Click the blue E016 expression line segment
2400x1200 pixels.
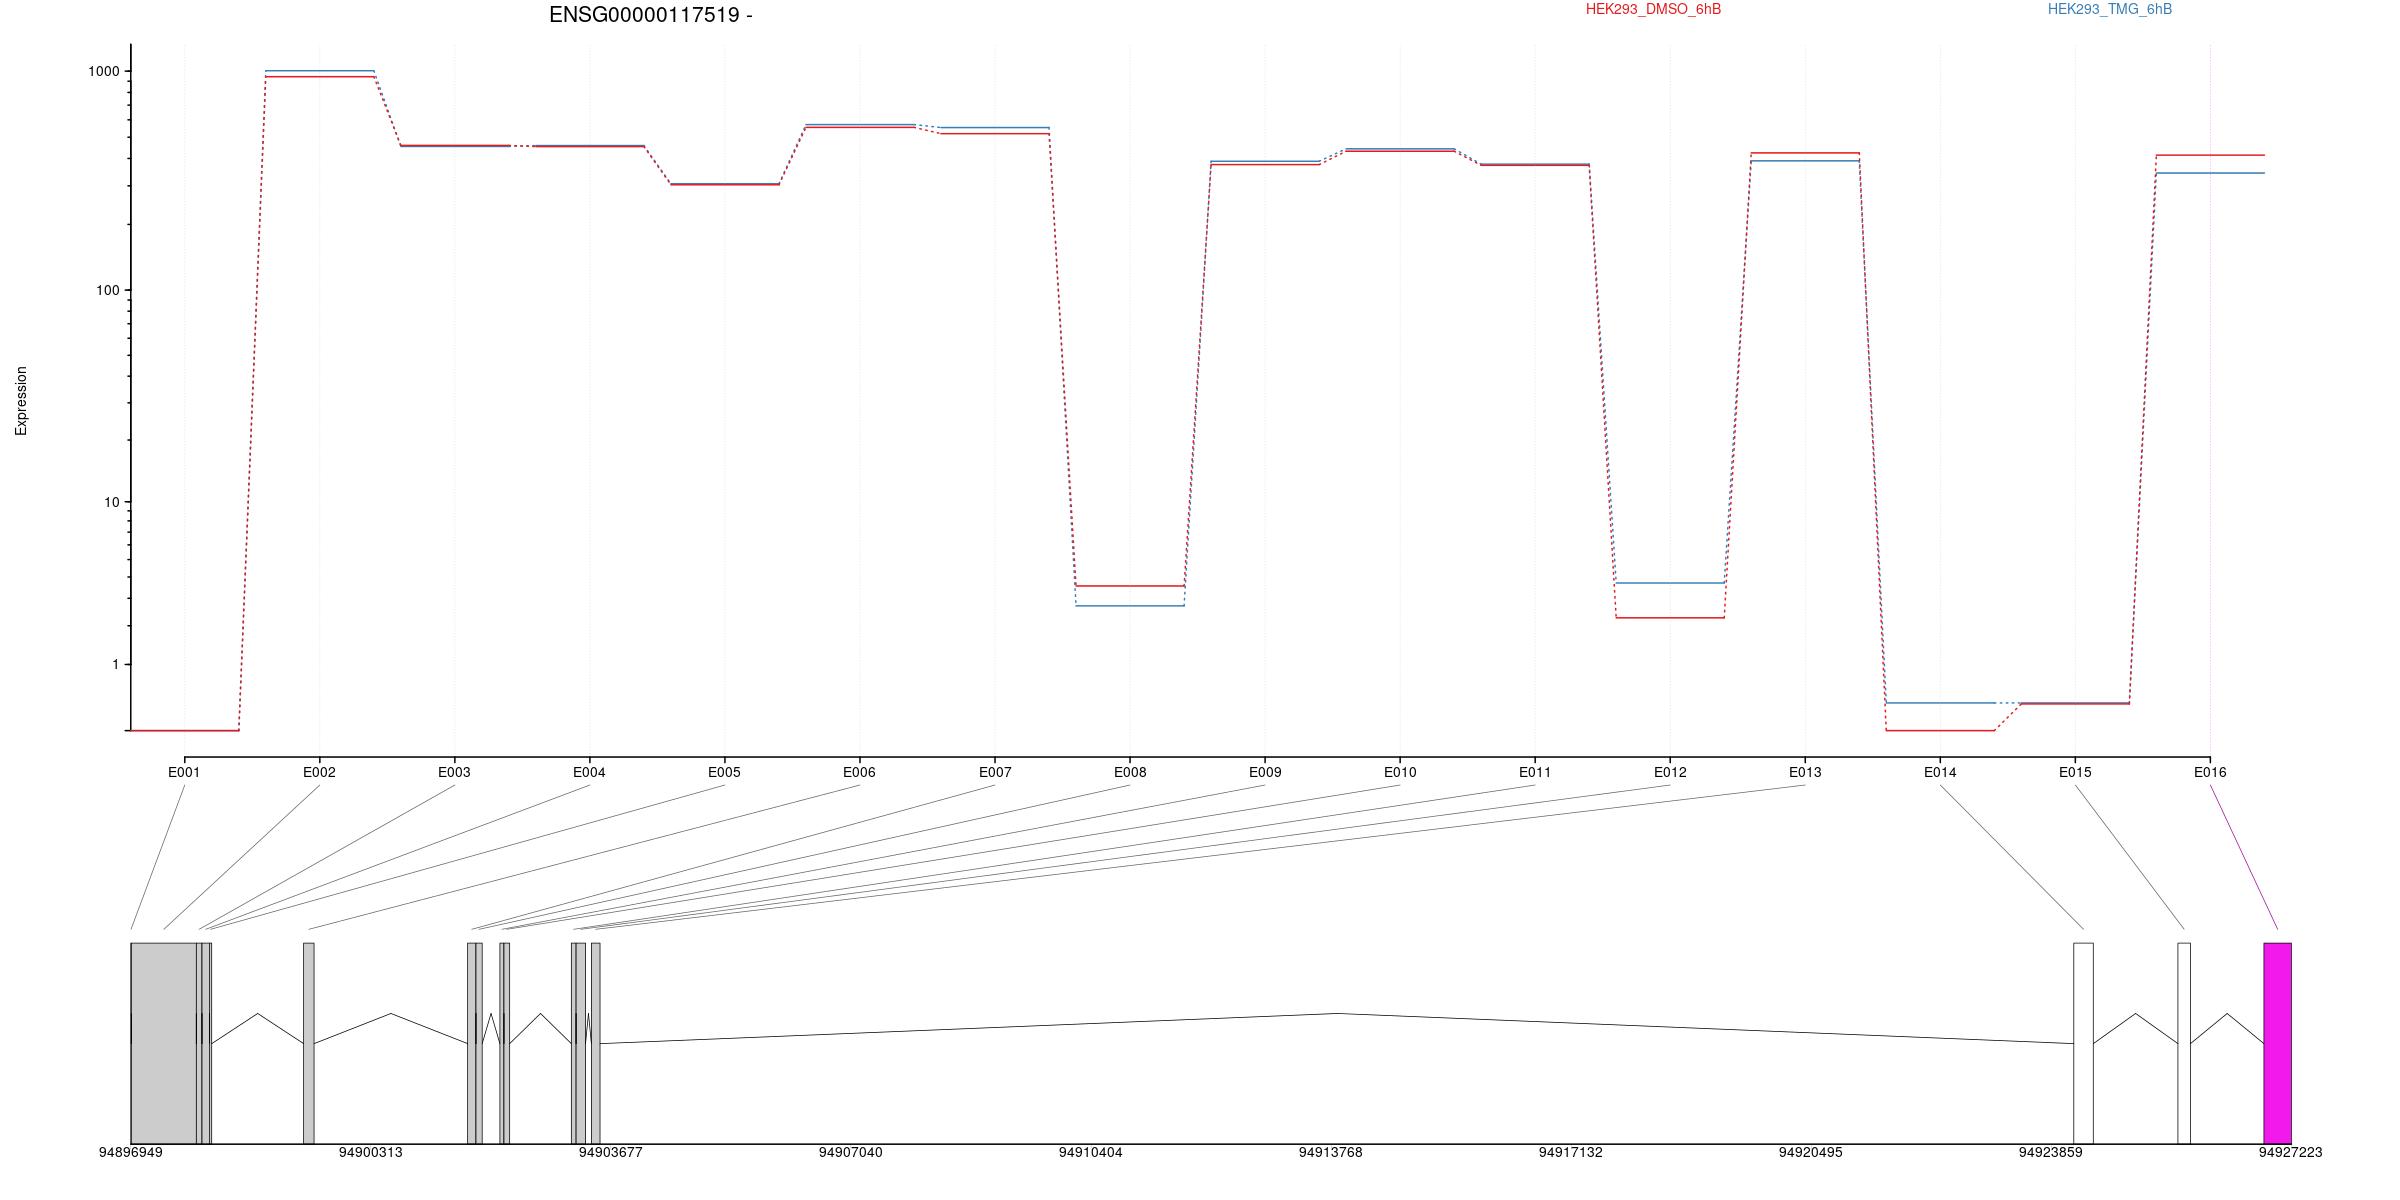point(2210,173)
